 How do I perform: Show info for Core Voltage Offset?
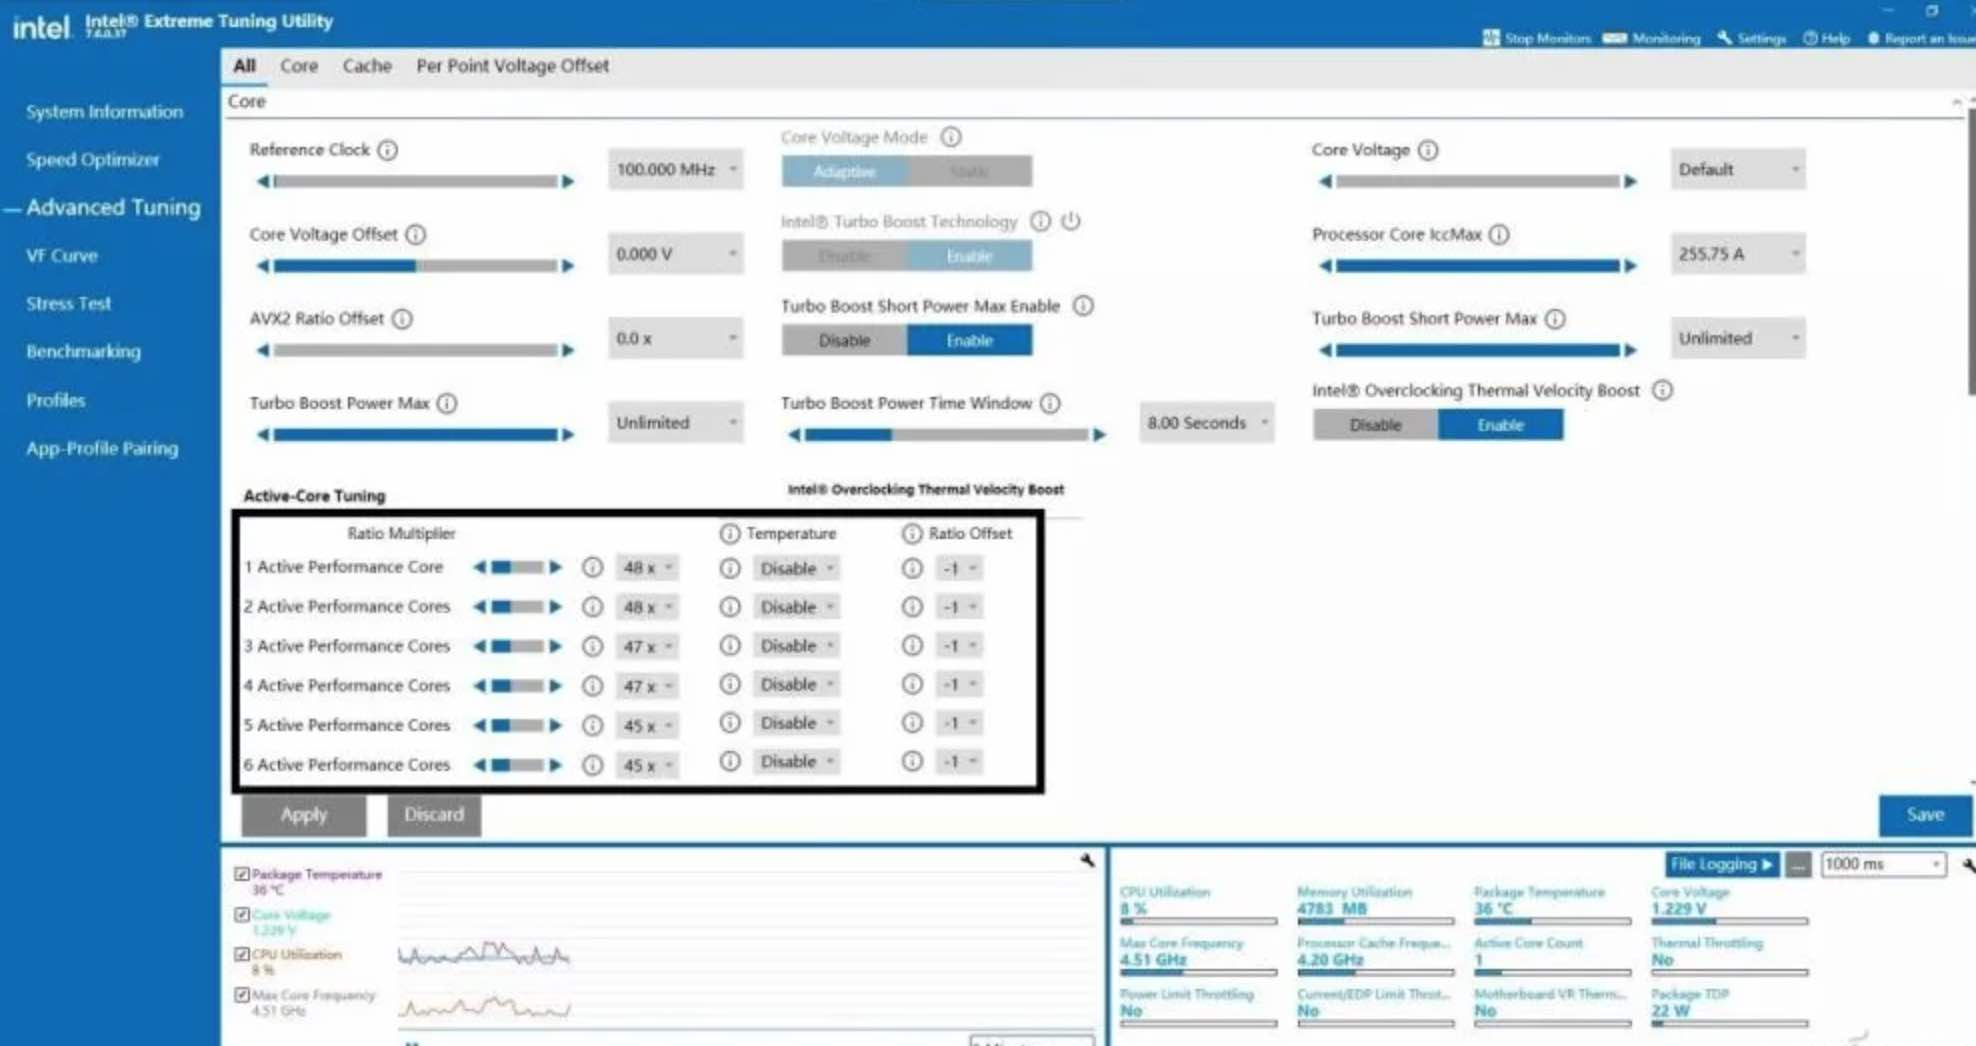[x=416, y=234]
